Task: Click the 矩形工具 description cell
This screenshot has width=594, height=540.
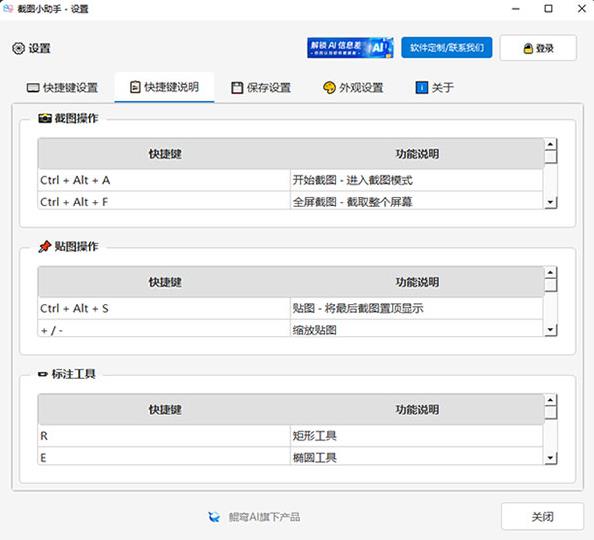Action: pos(417,436)
